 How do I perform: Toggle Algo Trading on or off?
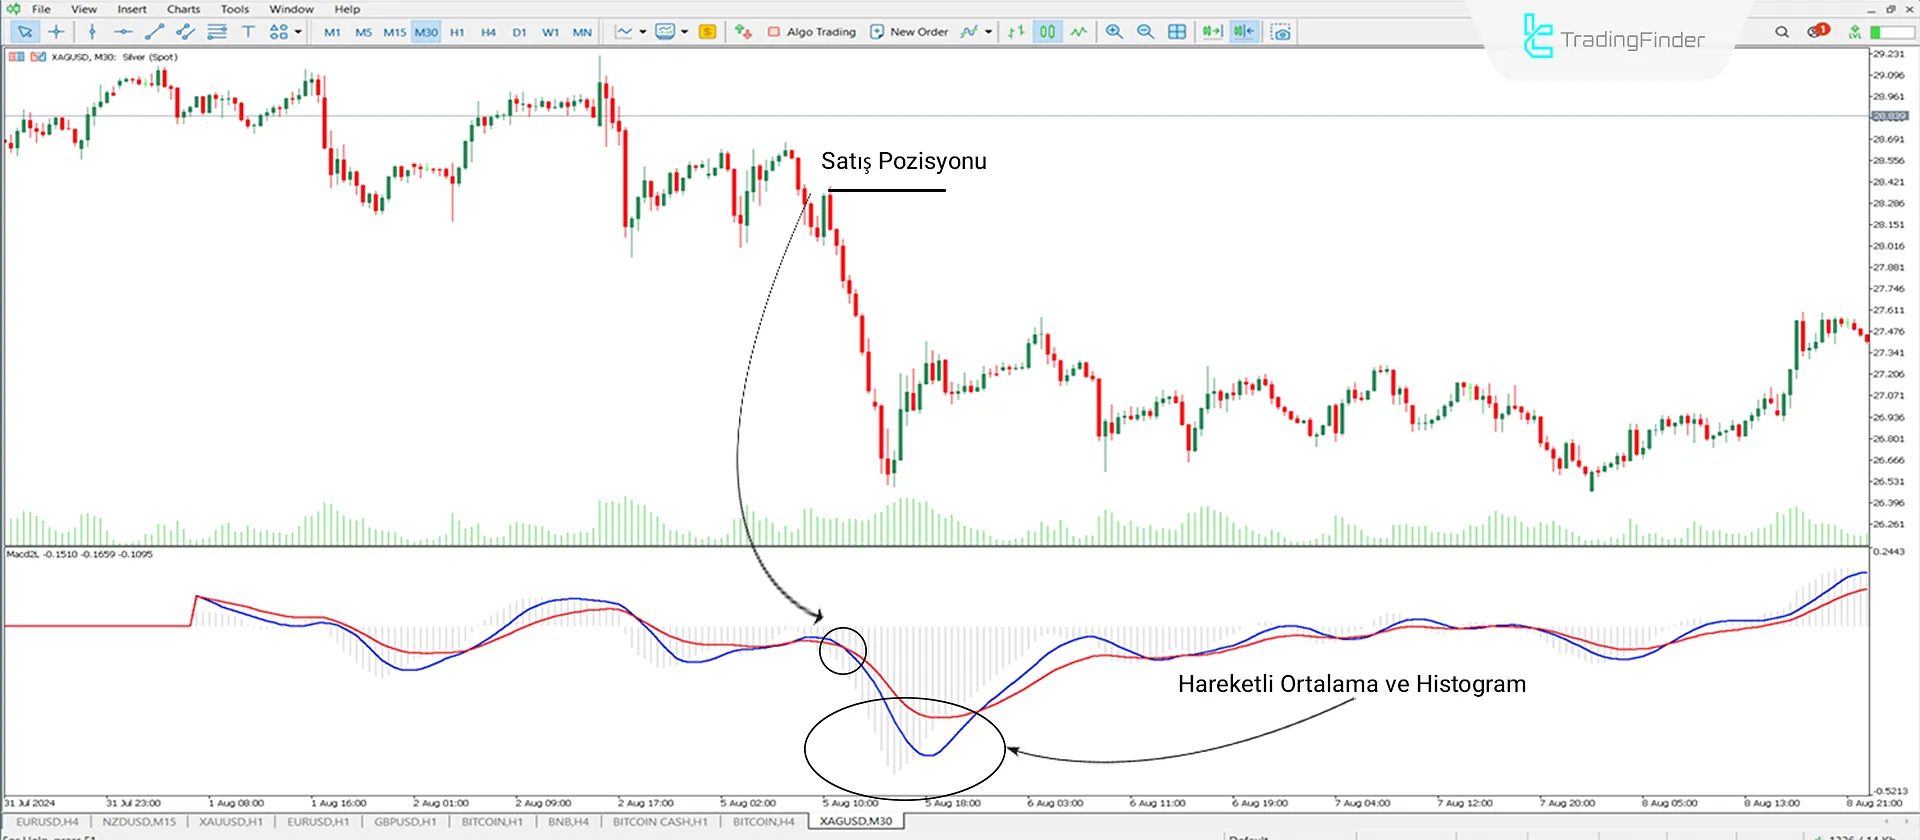pos(811,32)
